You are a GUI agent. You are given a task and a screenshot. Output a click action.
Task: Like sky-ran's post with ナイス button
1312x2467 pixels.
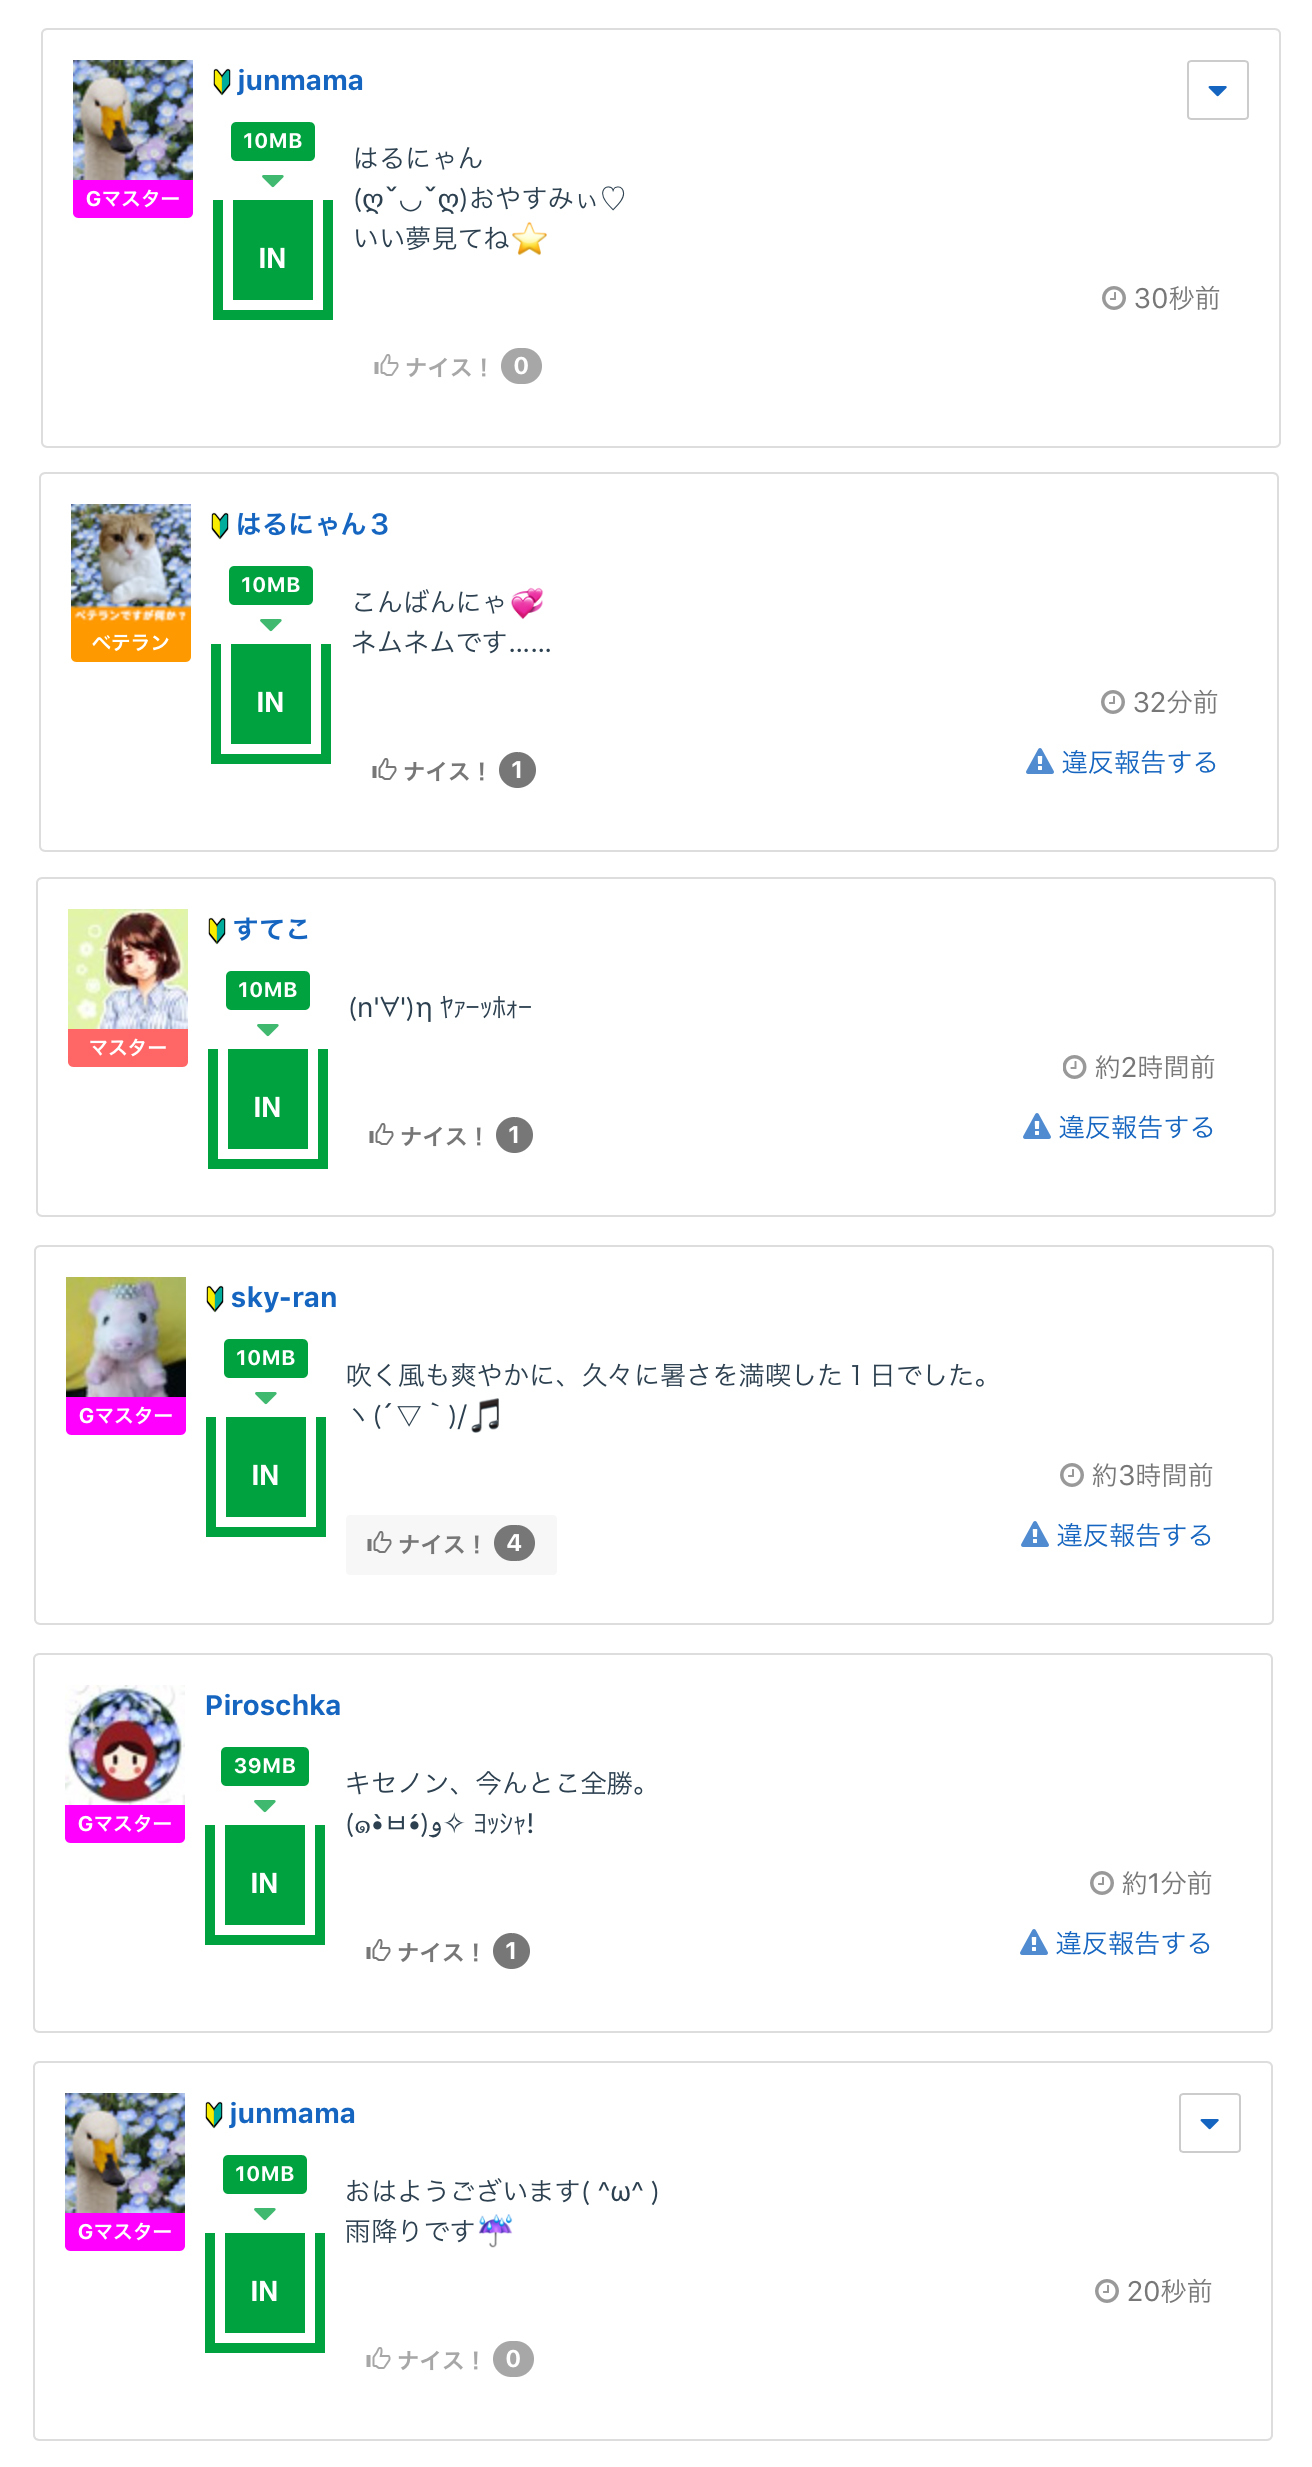tap(450, 1544)
